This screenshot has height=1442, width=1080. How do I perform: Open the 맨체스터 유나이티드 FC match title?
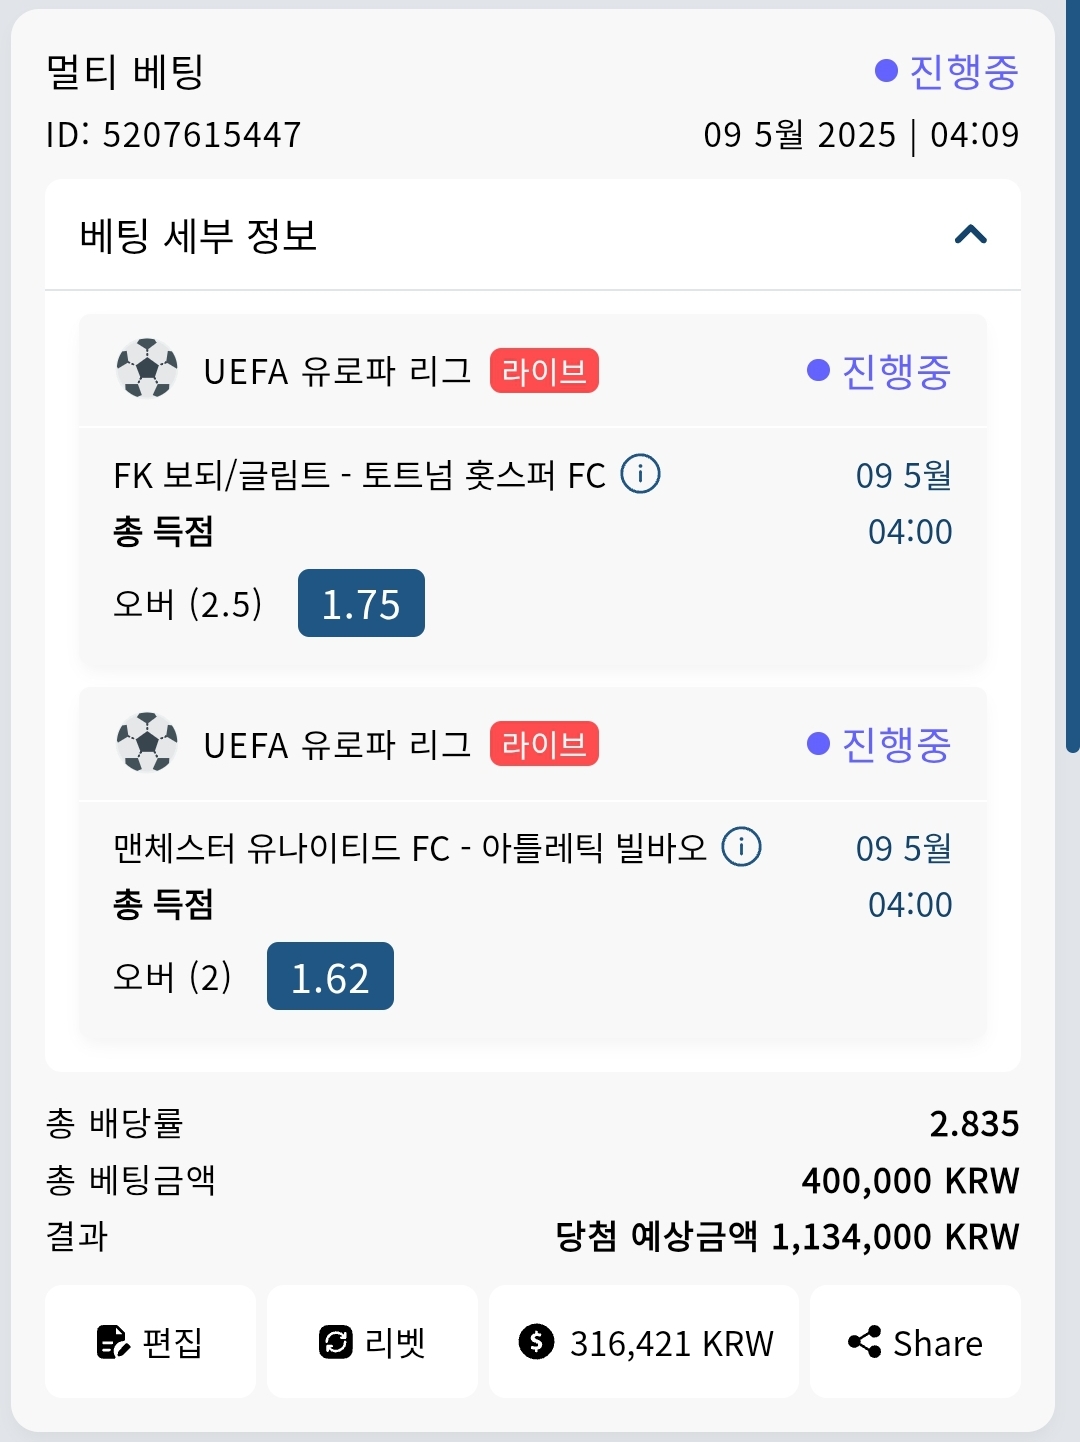[x=410, y=848]
